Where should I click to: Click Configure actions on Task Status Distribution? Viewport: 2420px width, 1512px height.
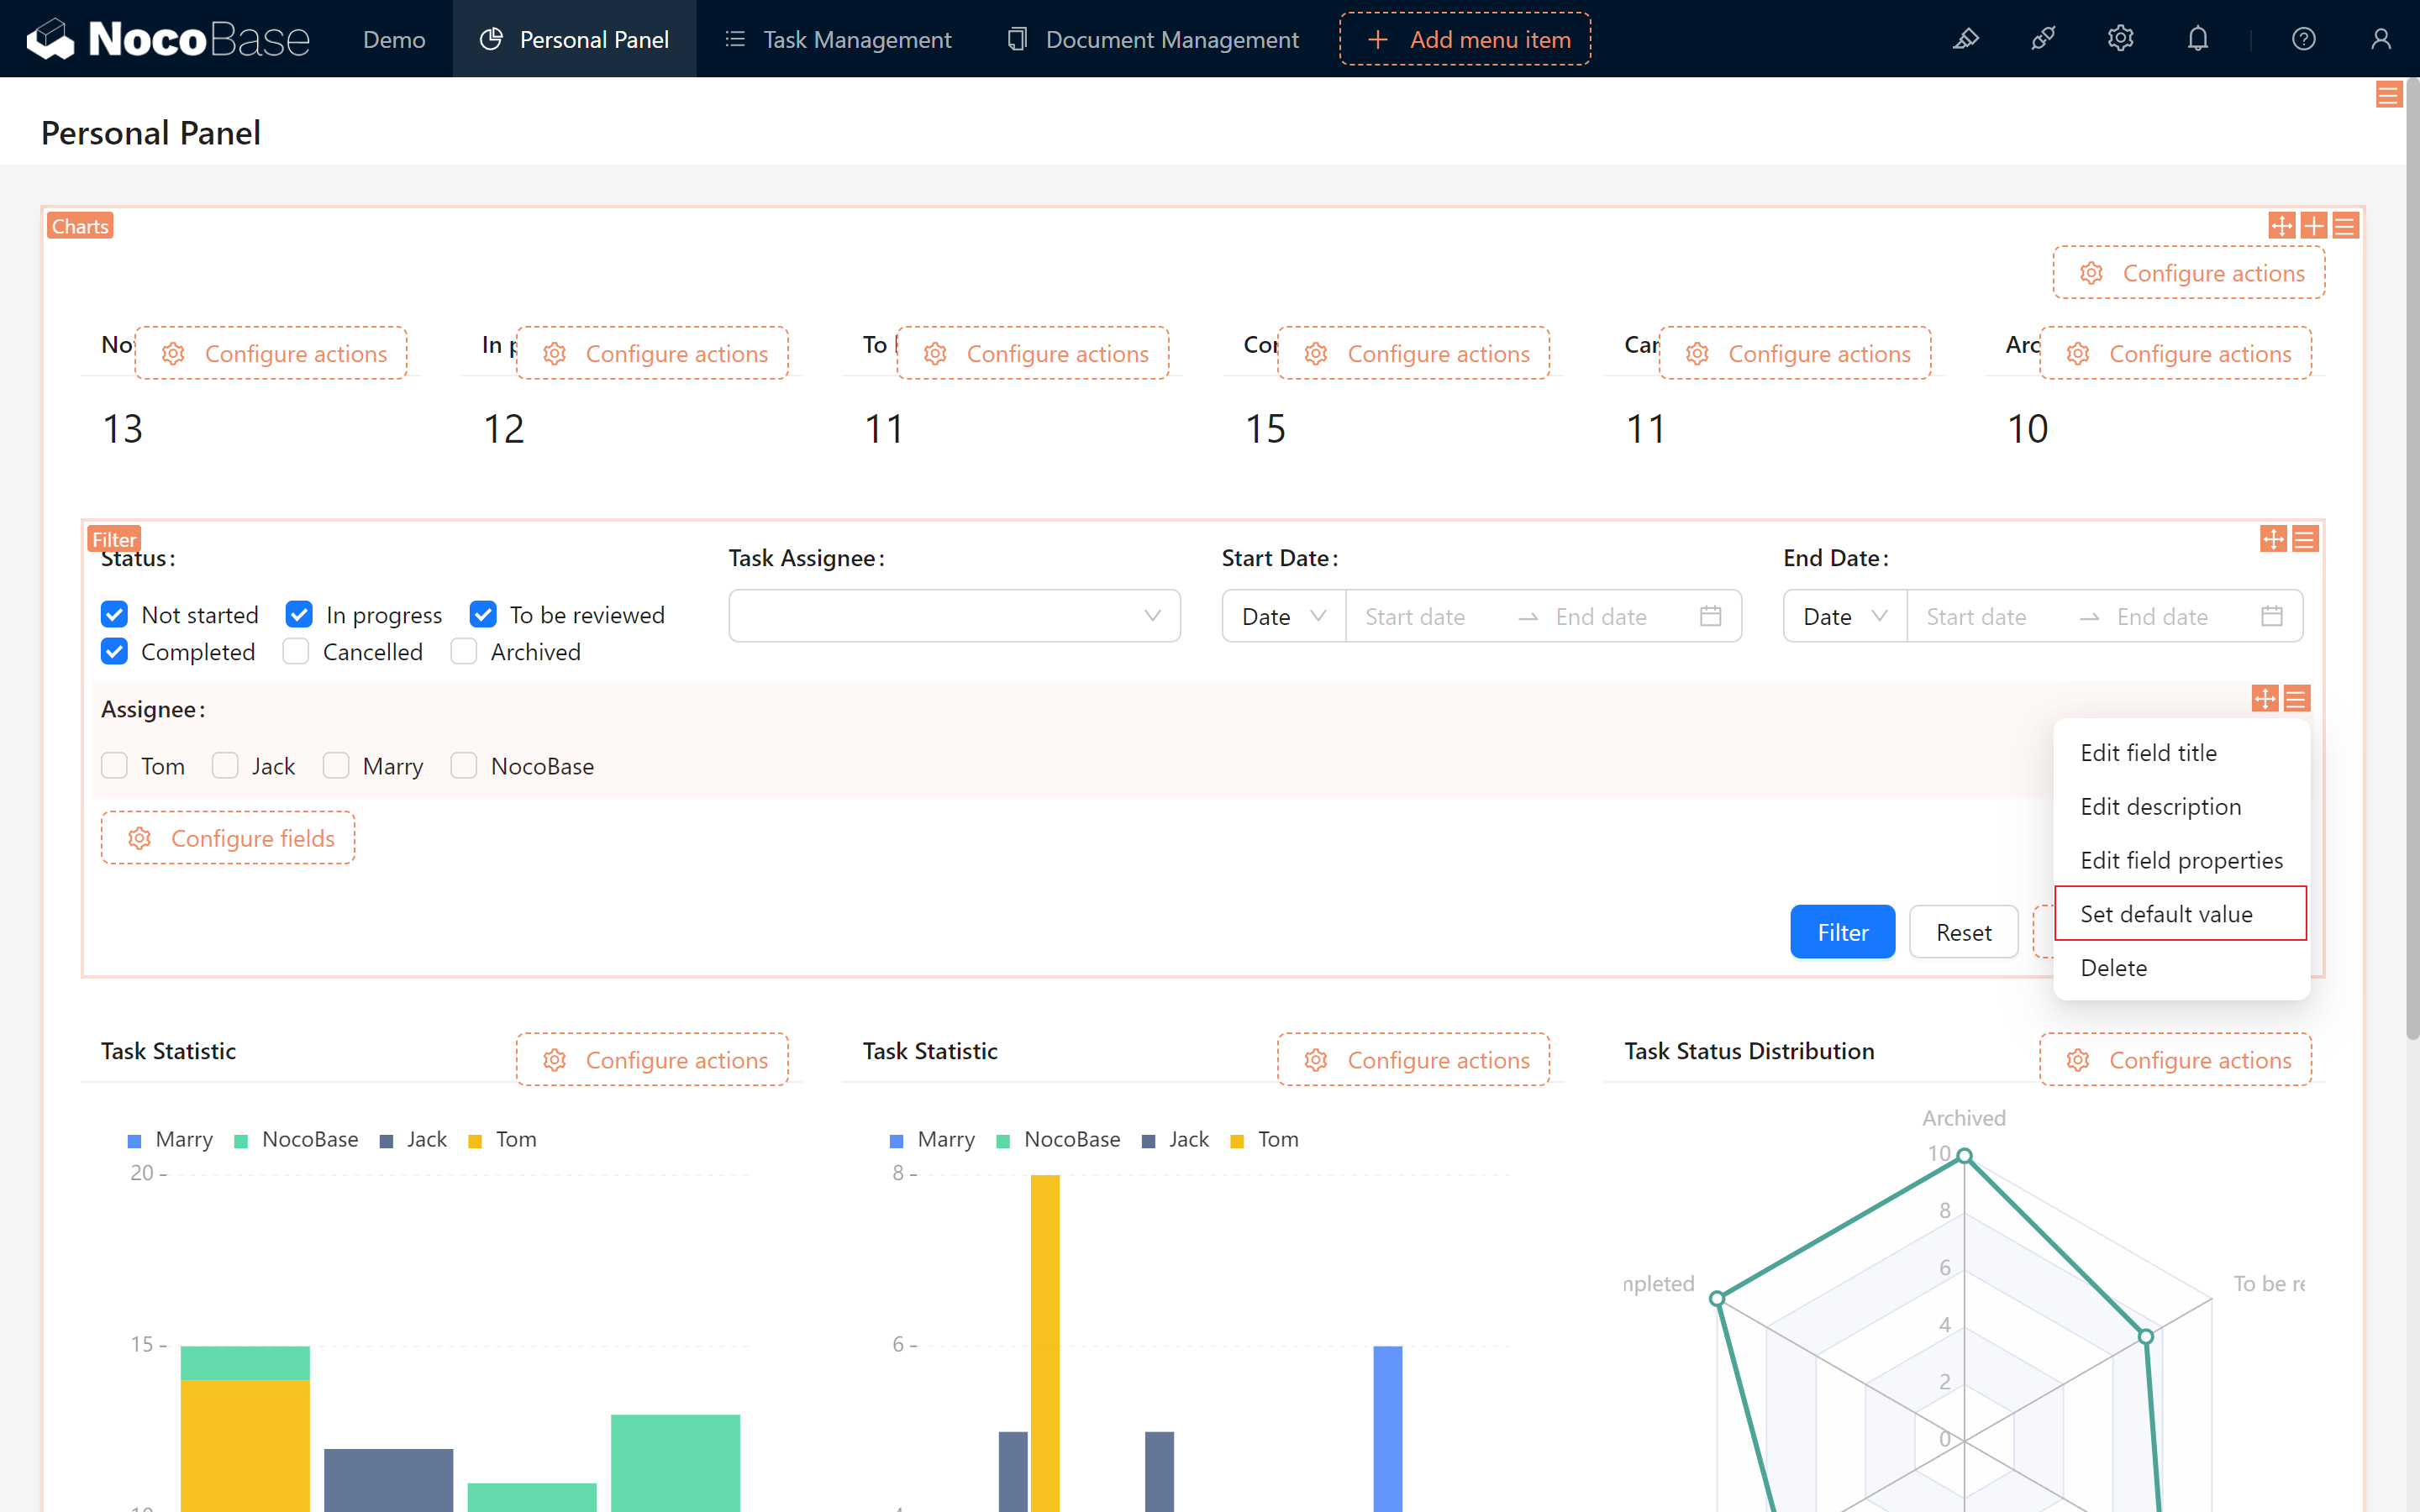point(2175,1060)
